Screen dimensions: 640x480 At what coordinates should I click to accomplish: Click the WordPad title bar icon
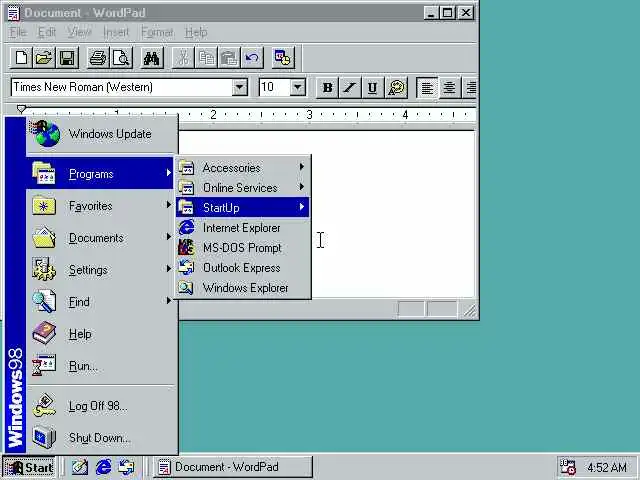point(13,13)
